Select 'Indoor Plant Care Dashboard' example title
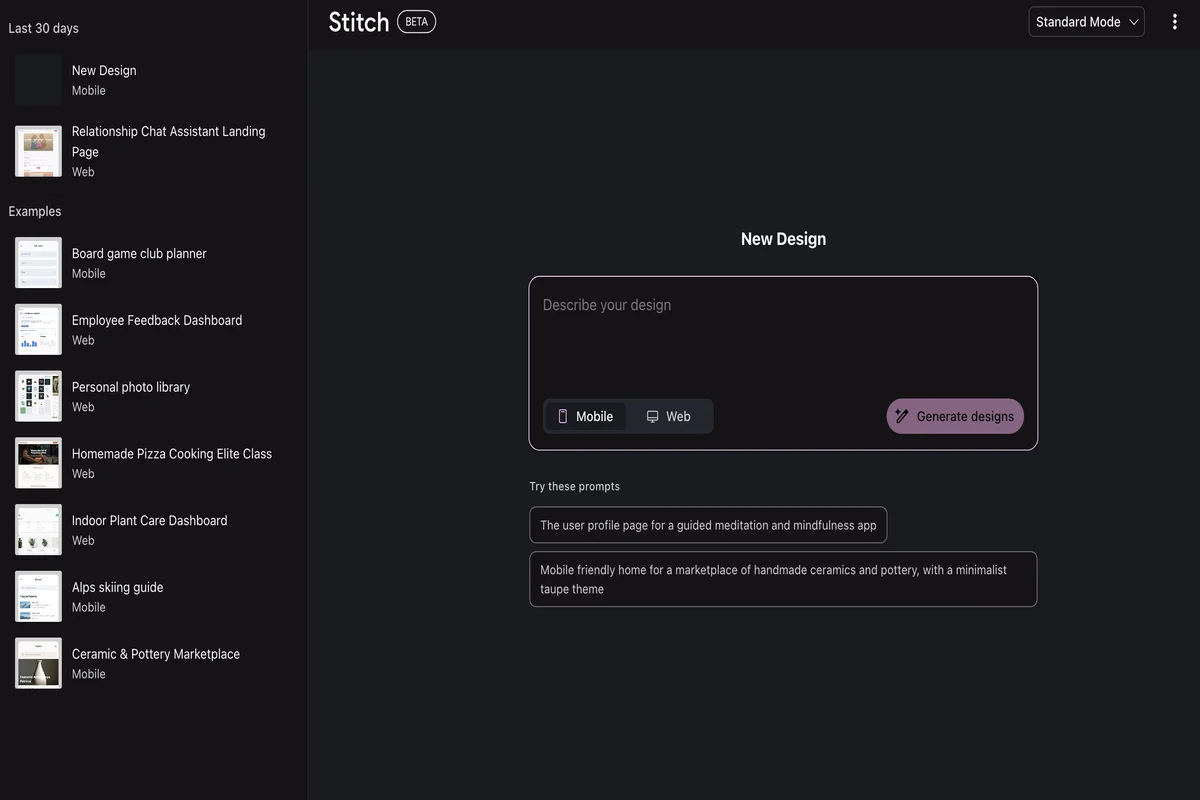Viewport: 1200px width, 800px height. pos(150,520)
